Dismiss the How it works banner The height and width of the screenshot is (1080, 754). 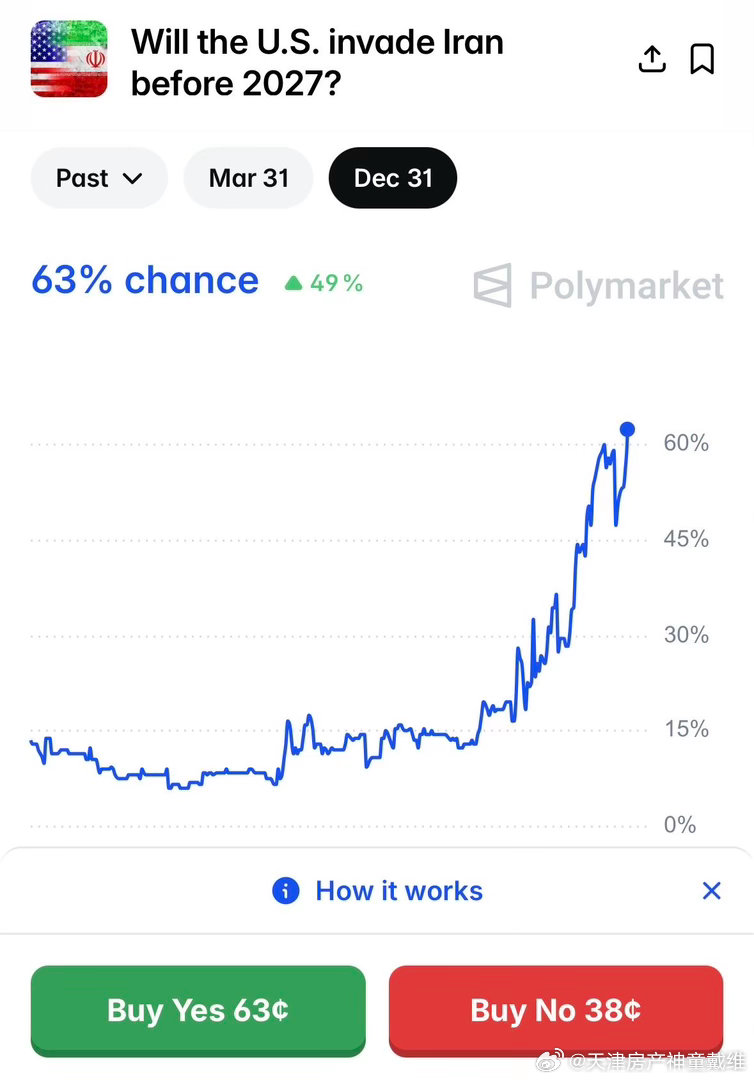click(711, 891)
